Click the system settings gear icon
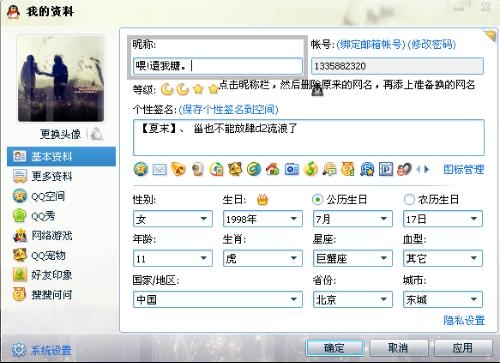The width and height of the screenshot is (500, 363). coord(19,350)
